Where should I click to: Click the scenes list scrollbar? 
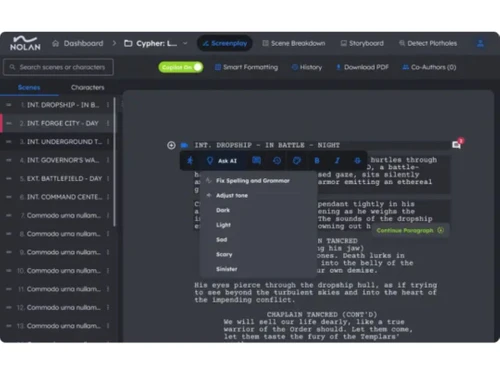click(114, 162)
